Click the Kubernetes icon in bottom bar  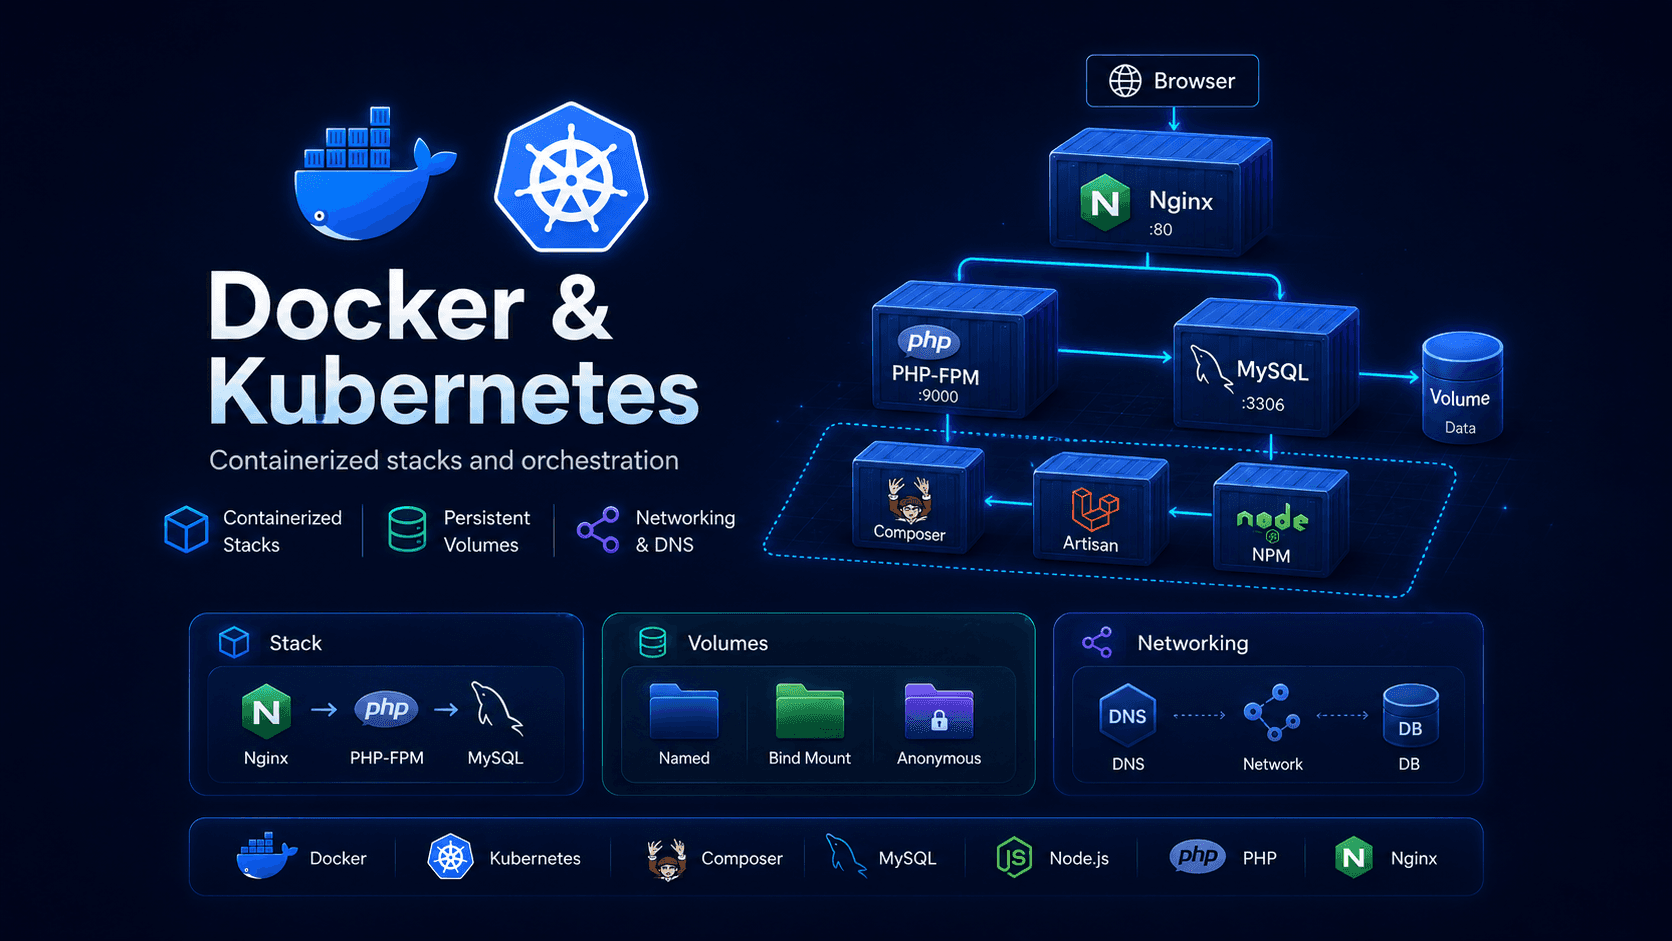point(451,857)
